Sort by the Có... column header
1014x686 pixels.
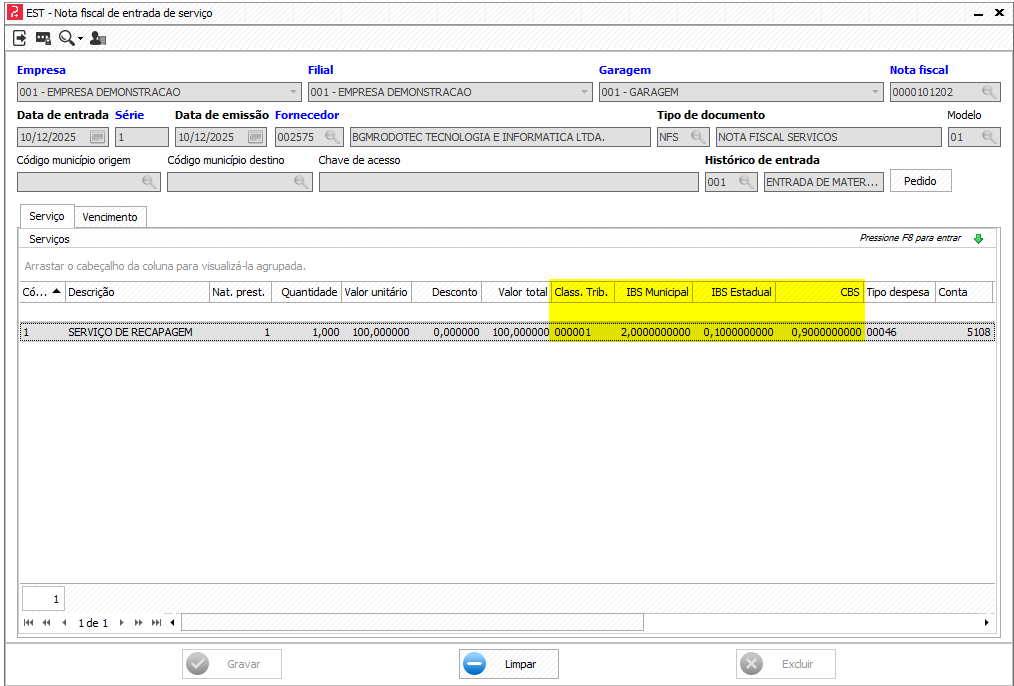coord(42,292)
